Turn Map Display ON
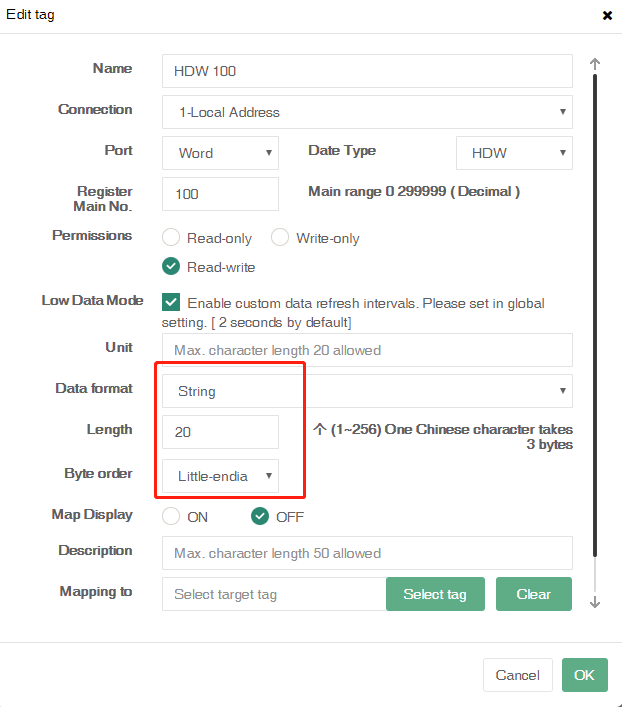Viewport: 622px width, 707px height. [x=171, y=517]
